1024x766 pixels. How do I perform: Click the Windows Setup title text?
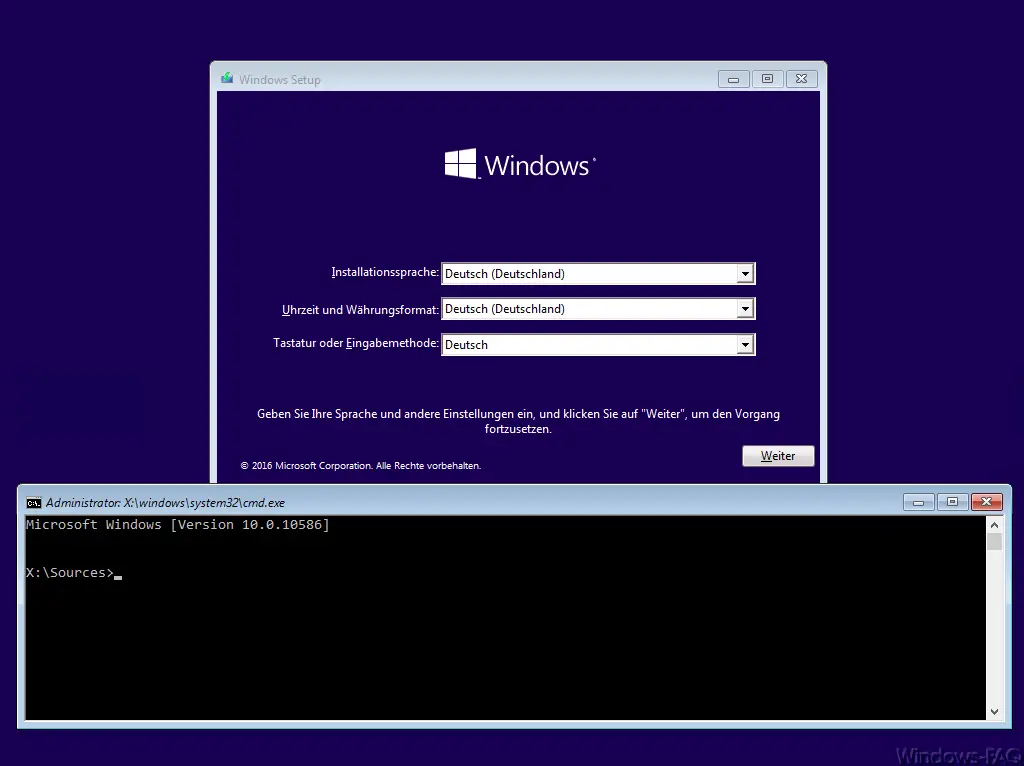tap(280, 80)
